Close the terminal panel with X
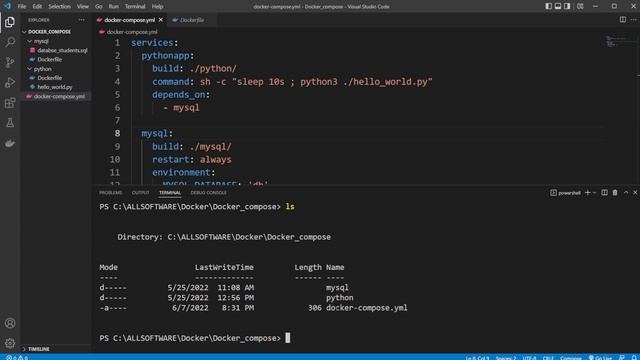 click(635, 193)
